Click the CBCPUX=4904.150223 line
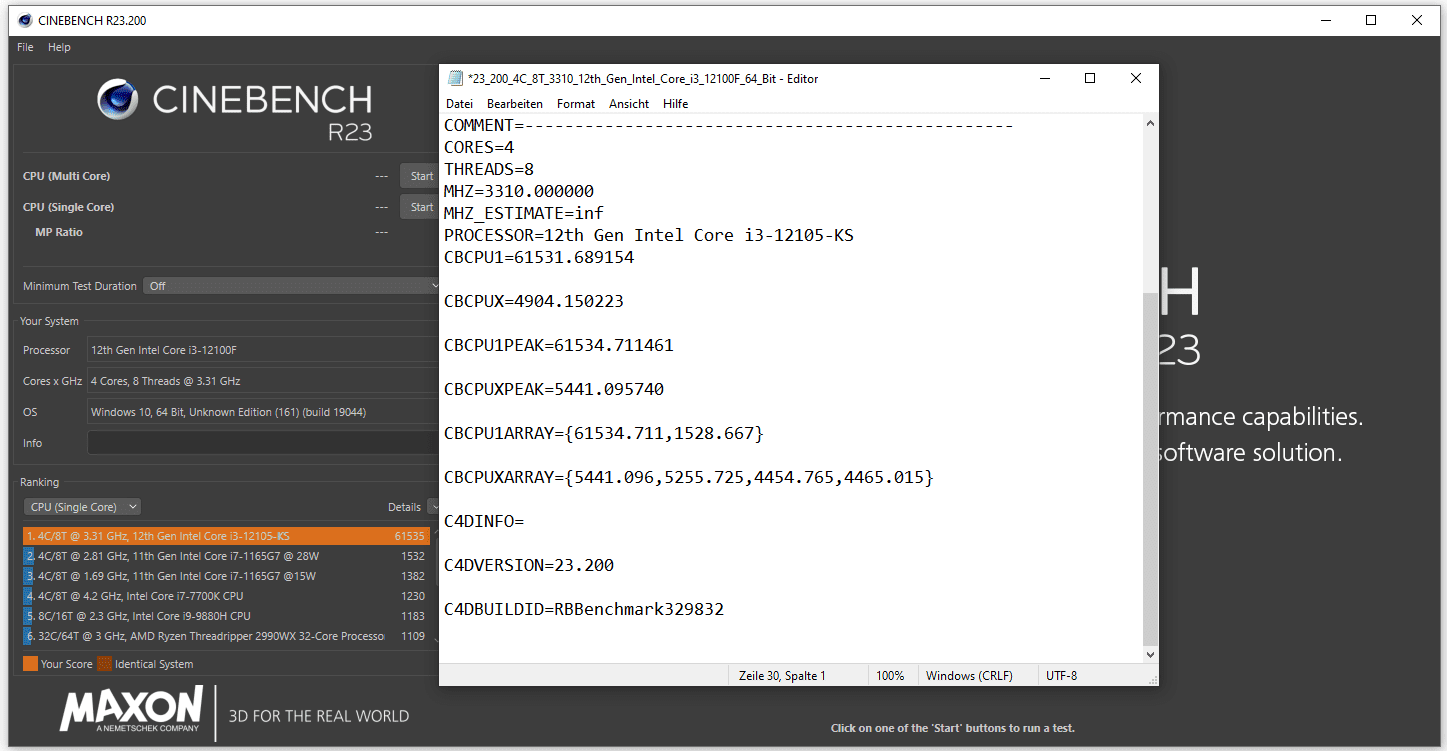The height and width of the screenshot is (751, 1447). 534,301
